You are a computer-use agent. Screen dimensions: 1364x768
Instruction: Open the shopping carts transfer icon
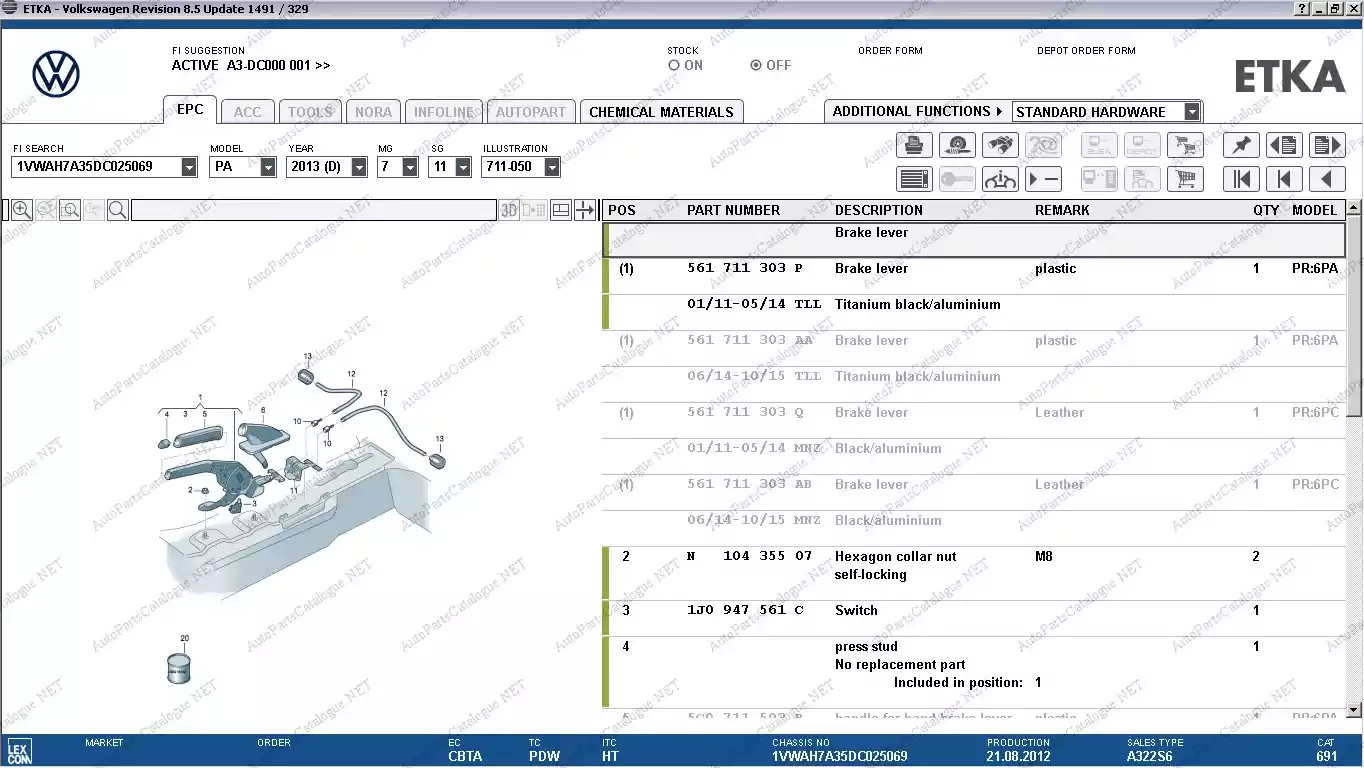1185,145
